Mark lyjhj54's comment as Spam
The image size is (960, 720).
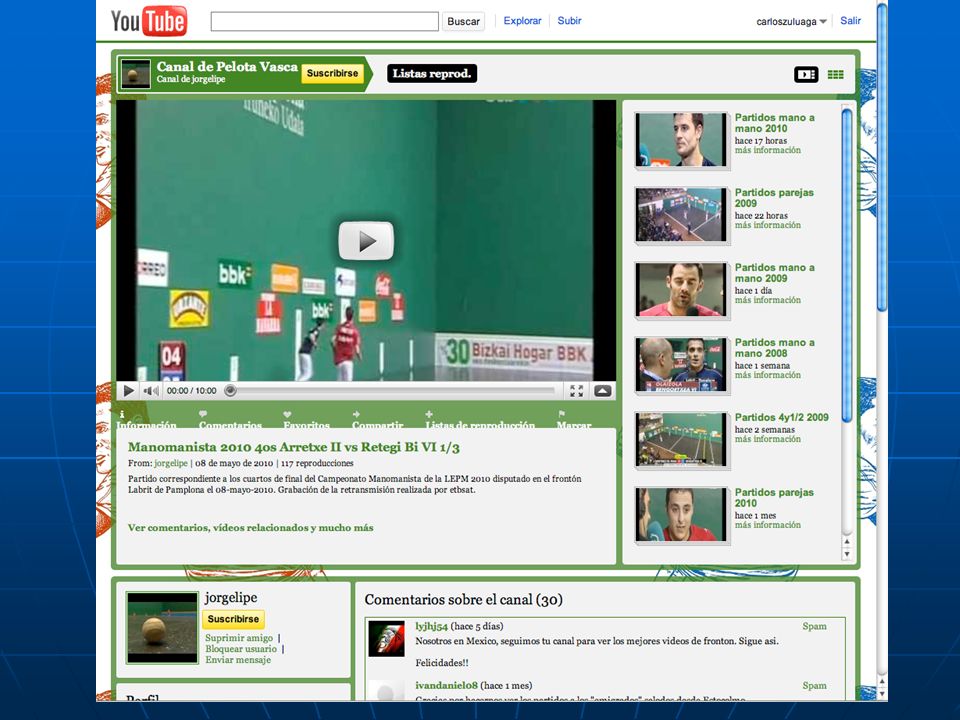pos(814,626)
